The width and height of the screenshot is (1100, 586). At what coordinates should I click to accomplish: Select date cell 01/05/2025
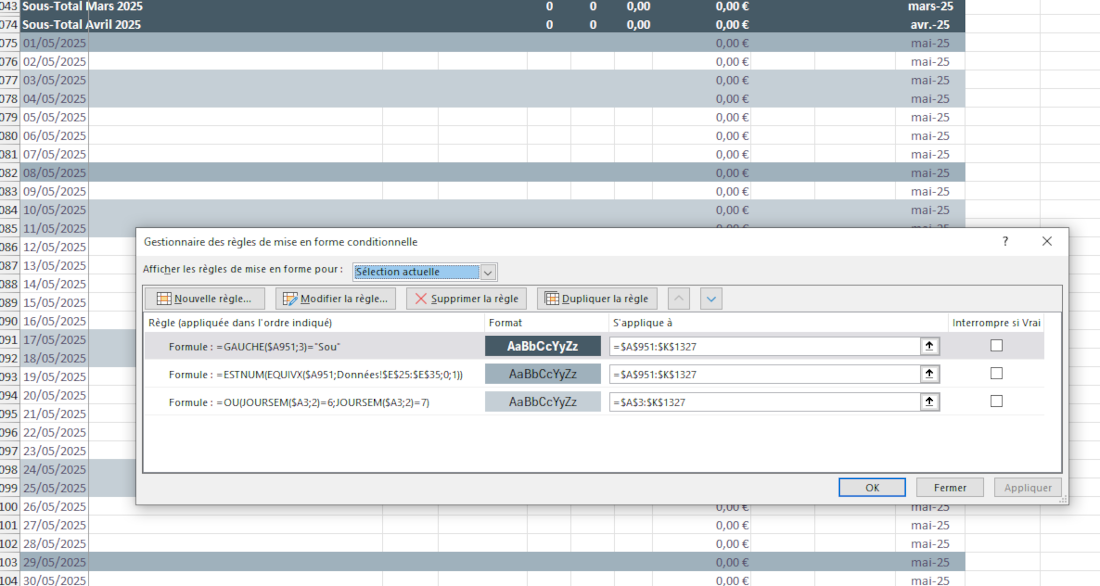pos(54,43)
